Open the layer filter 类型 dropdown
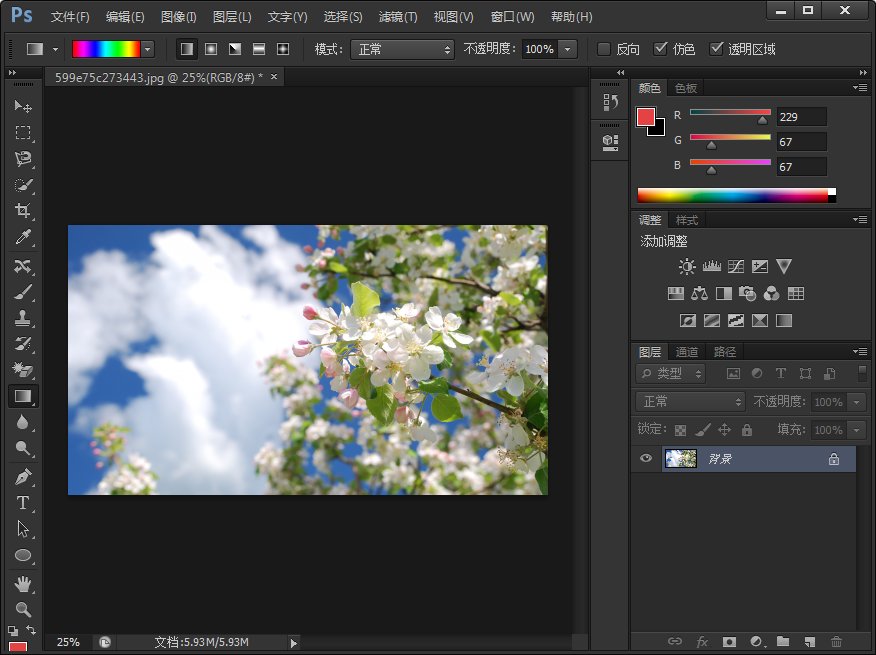This screenshot has height=655, width=876. 668,373
